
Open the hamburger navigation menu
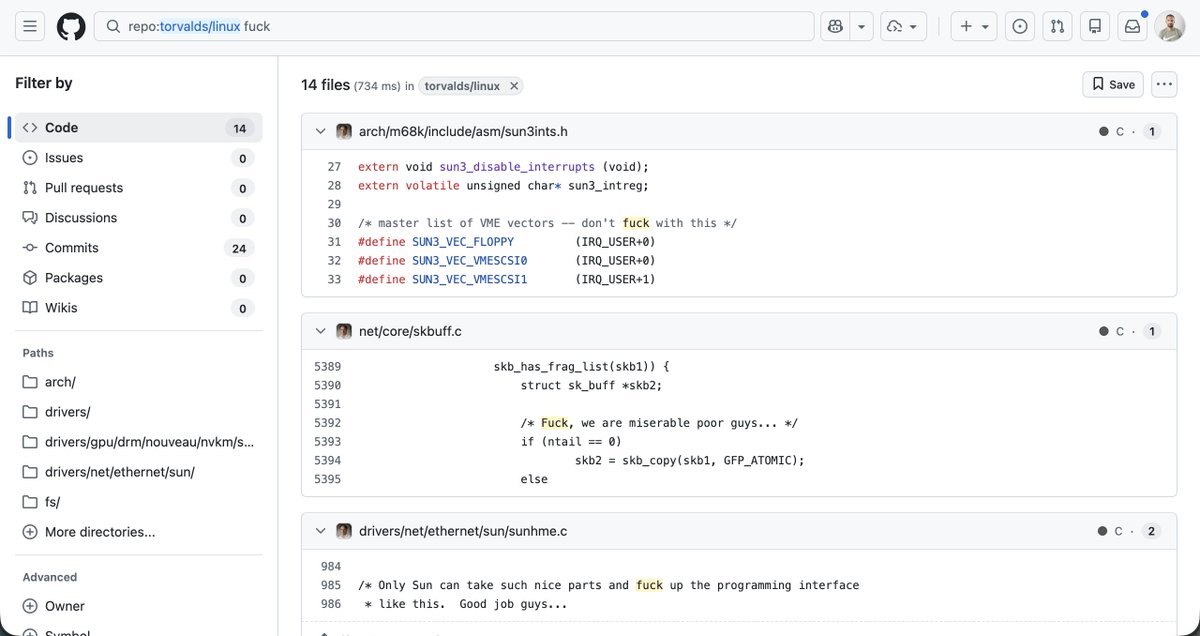[30, 27]
